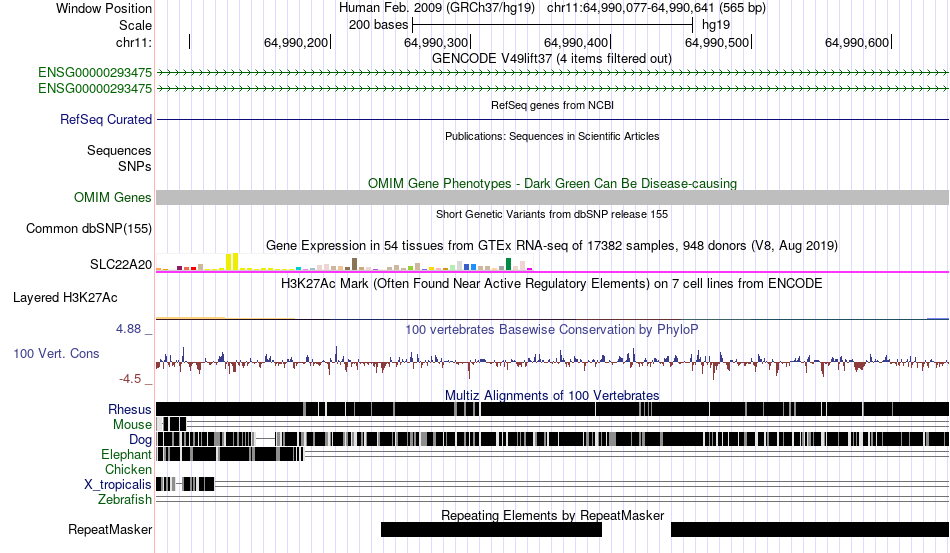The width and height of the screenshot is (950, 553).
Task: Click the RepeatMasker track label
Action: 110,529
